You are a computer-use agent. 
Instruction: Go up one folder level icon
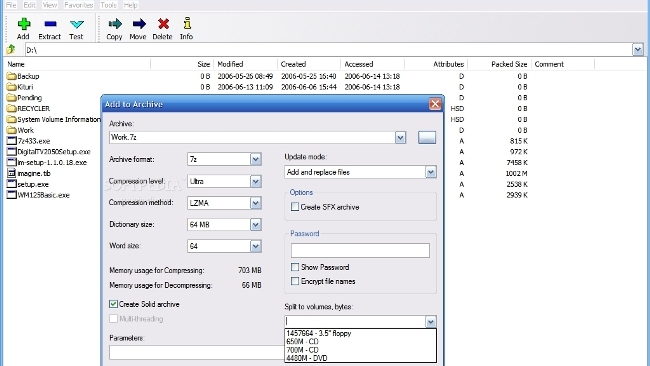click(11, 50)
